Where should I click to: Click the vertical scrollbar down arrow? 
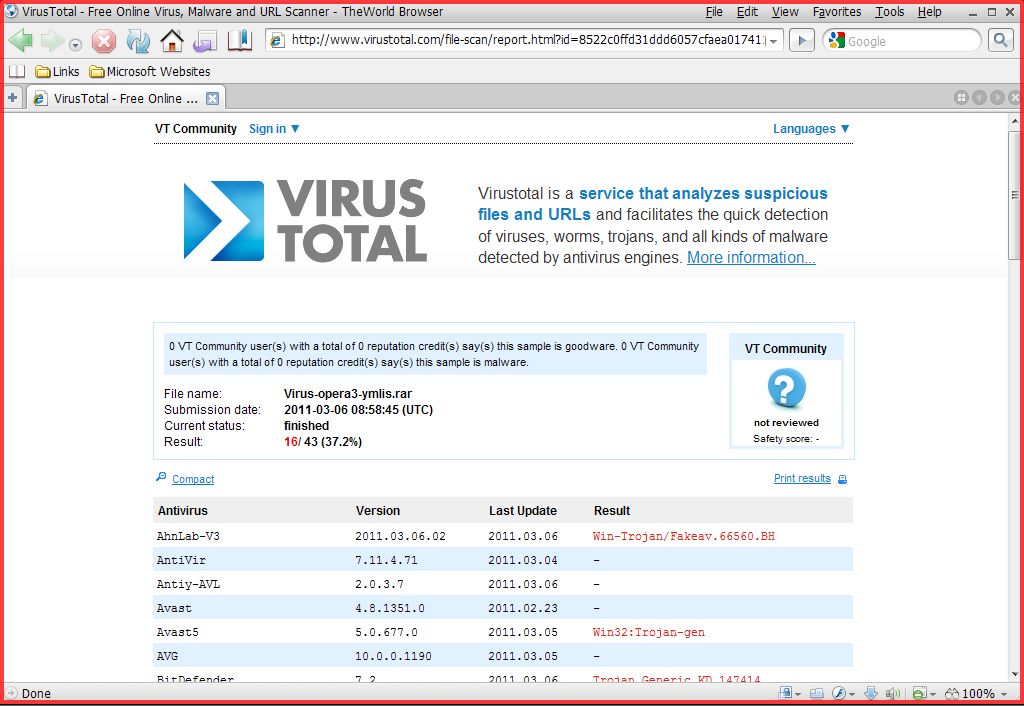(x=1014, y=674)
